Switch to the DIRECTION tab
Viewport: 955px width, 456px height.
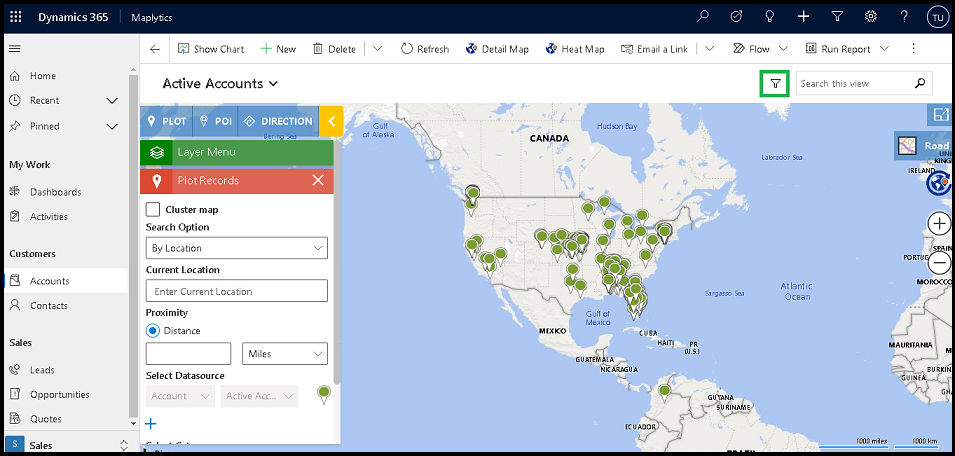click(278, 121)
